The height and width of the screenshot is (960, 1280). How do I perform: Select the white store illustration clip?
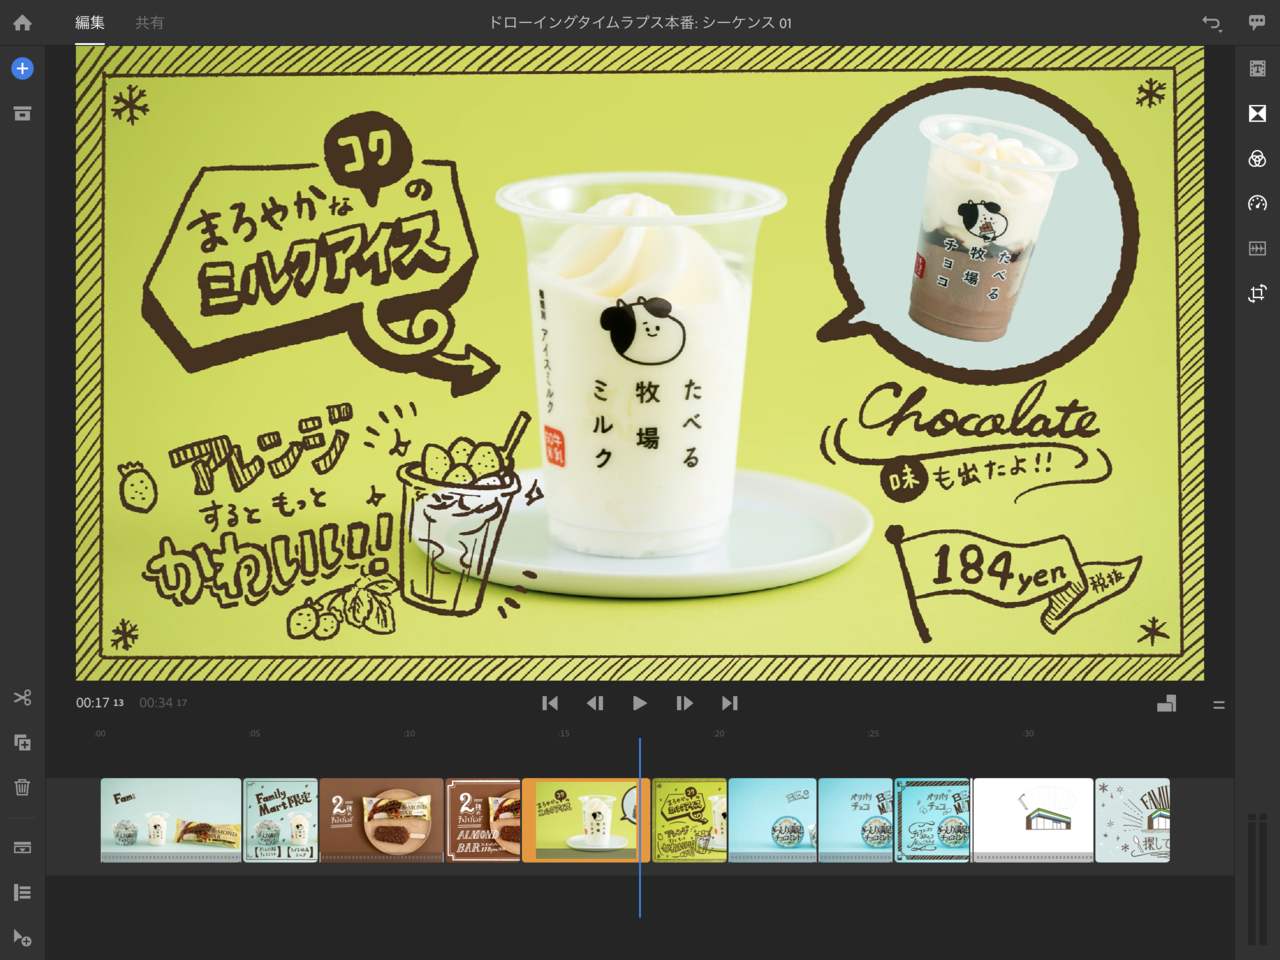pyautogui.click(x=1032, y=820)
